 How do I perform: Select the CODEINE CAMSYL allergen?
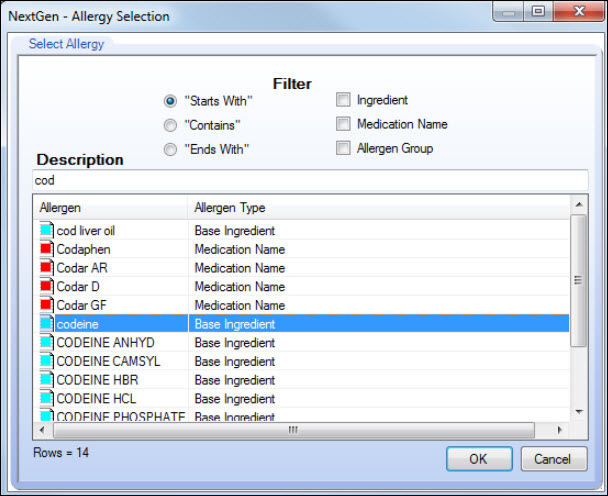(109, 361)
